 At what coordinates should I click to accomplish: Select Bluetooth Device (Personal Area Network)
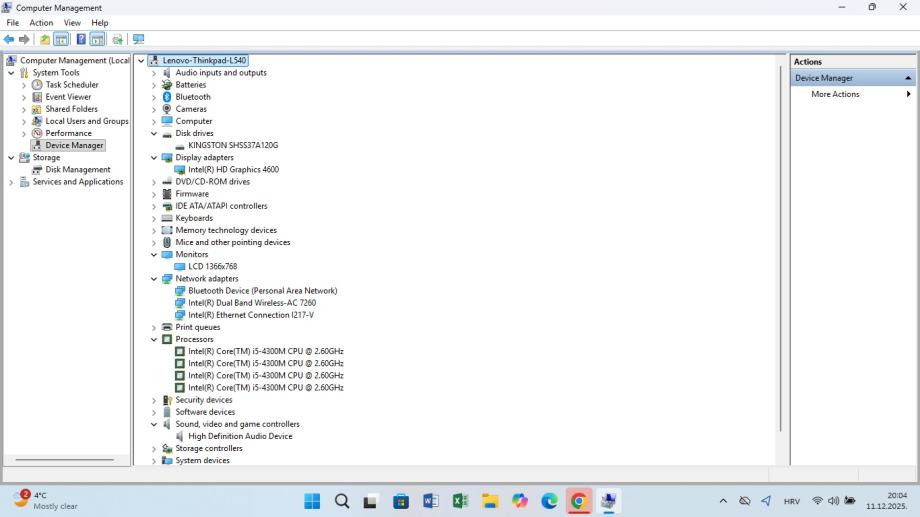263,290
